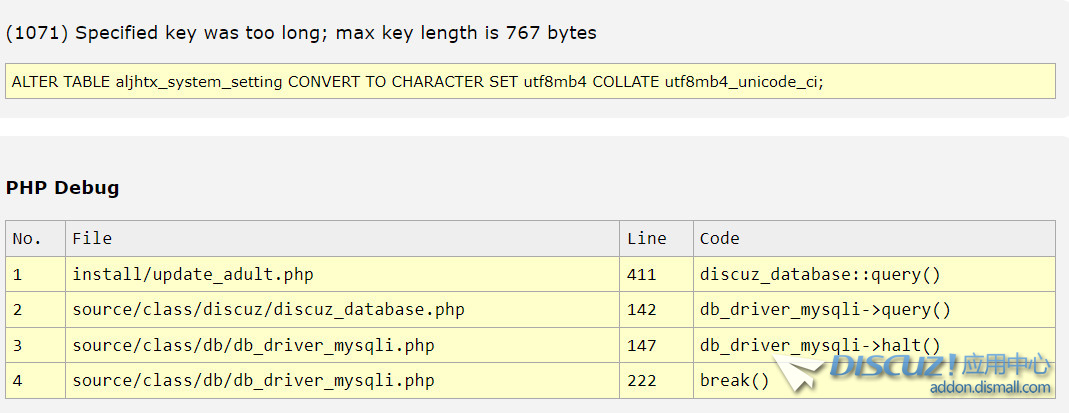
Task: Click the line number 142 cell
Action: point(642,310)
